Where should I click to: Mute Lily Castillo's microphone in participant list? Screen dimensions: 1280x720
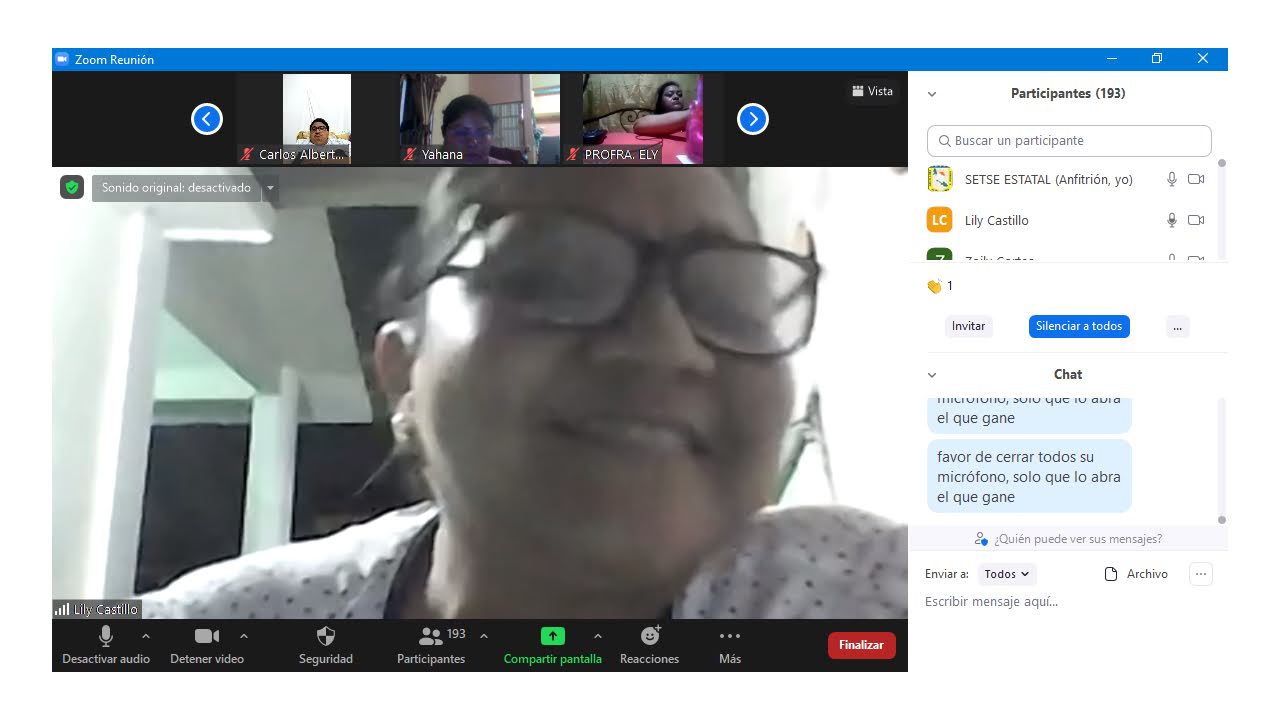coord(1172,220)
